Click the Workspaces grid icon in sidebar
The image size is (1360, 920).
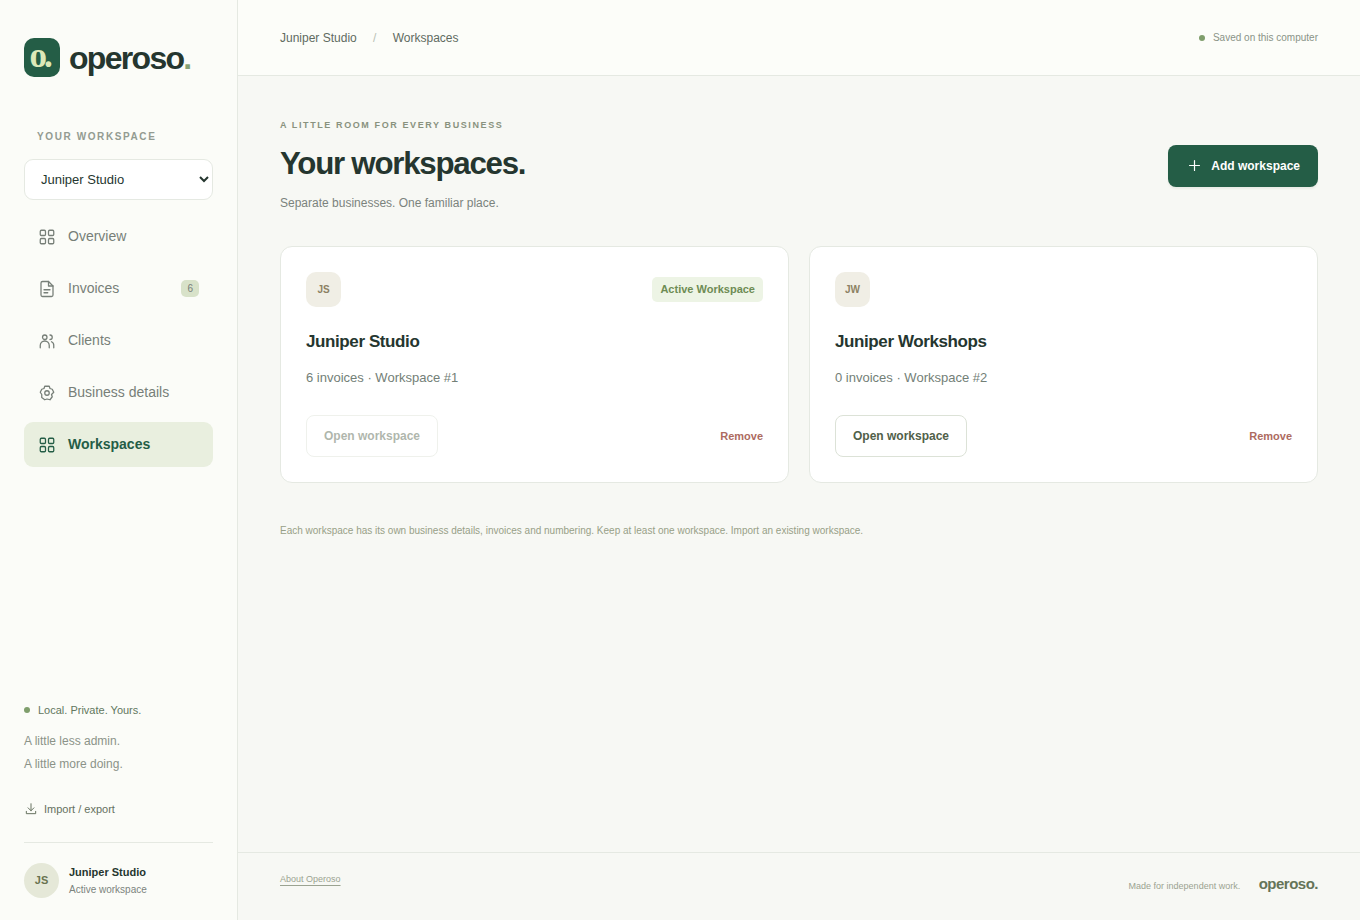(x=47, y=445)
